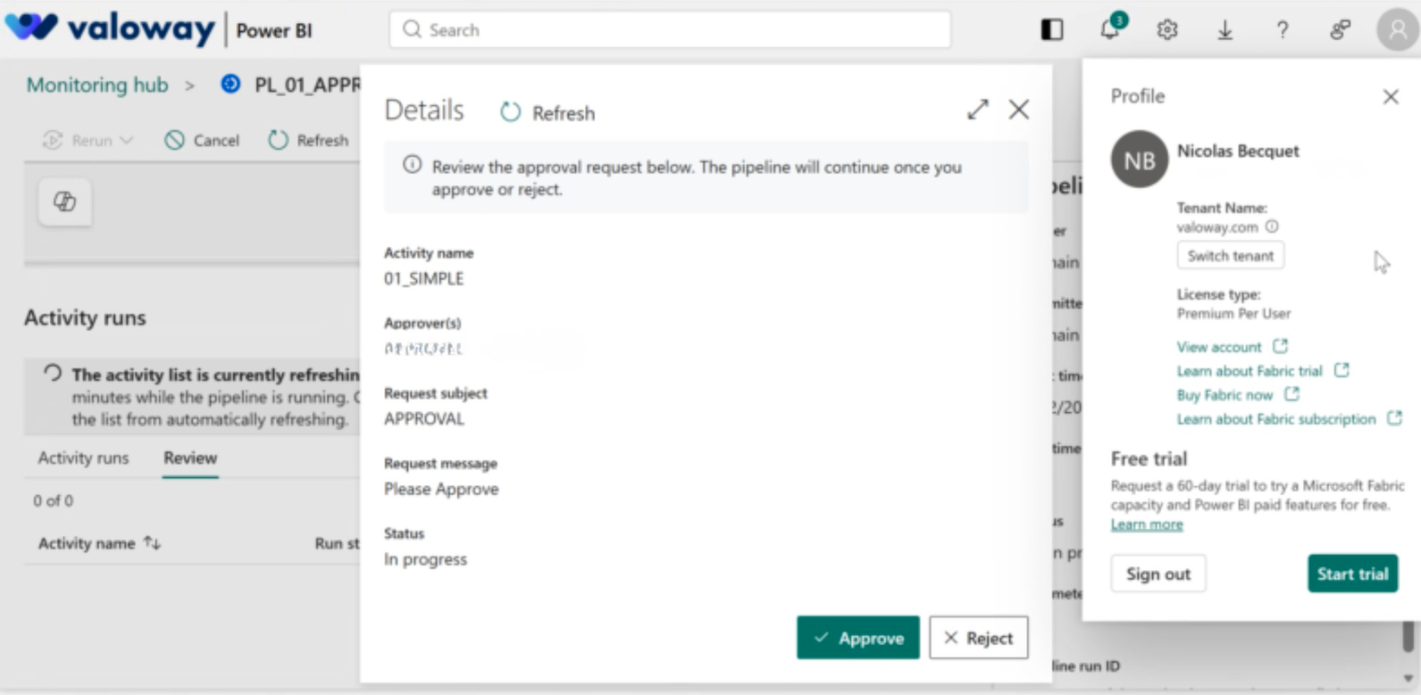Image resolution: width=1421 pixels, height=695 pixels.
Task: Open the Rerun dropdown
Action: [88, 141]
